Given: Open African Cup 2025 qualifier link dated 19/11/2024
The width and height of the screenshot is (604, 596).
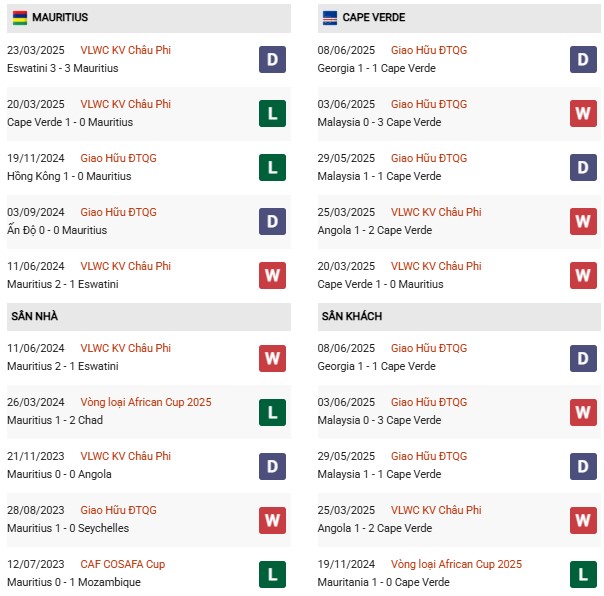Looking at the screenshot, I should coord(456,564).
